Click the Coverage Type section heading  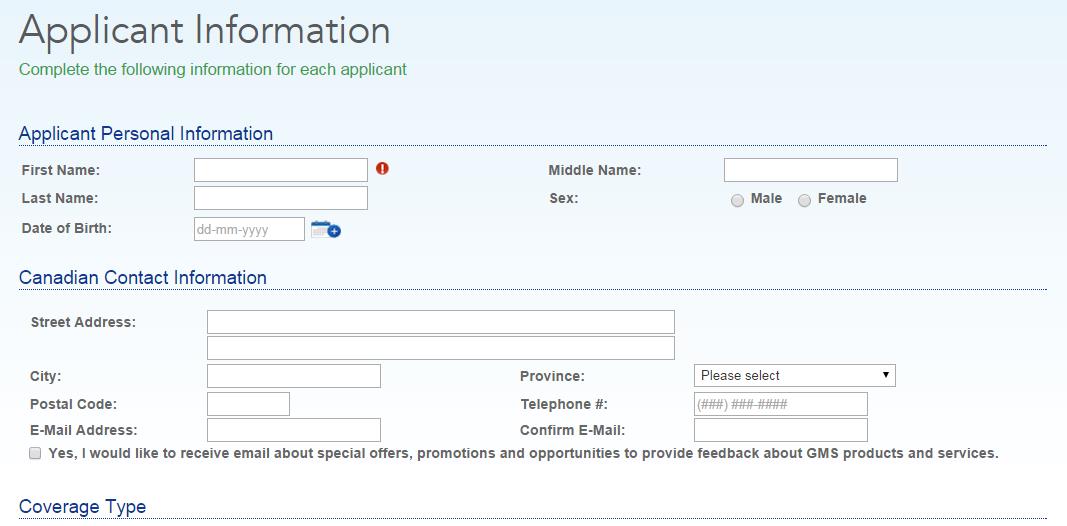point(82,507)
